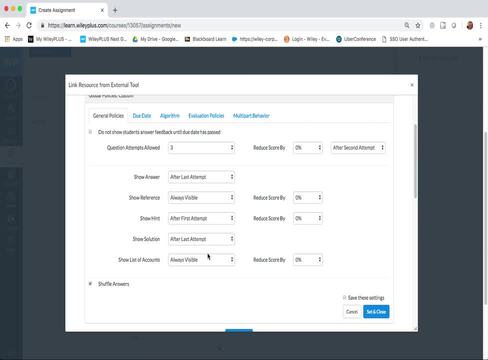Viewport: 488px width, 360px height.
Task: Show more bookmarks with the overflow chevron
Action: [x=480, y=39]
